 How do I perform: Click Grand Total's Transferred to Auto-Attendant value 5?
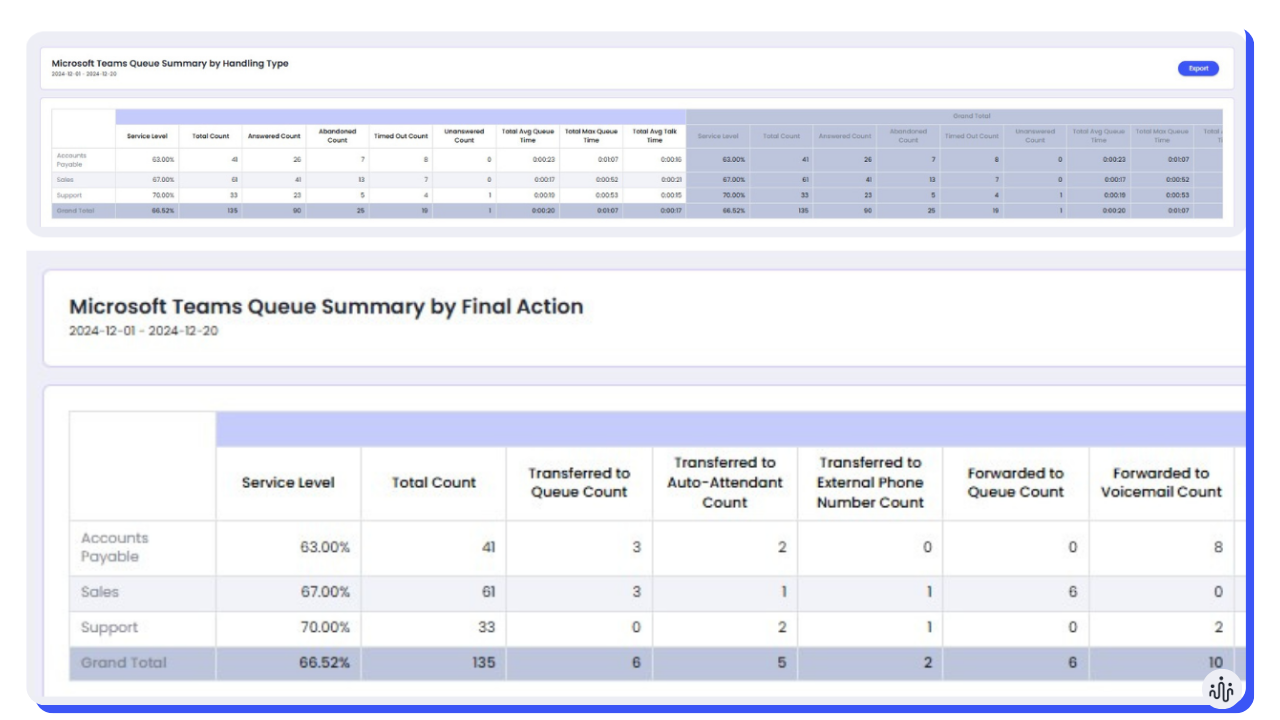coord(781,663)
